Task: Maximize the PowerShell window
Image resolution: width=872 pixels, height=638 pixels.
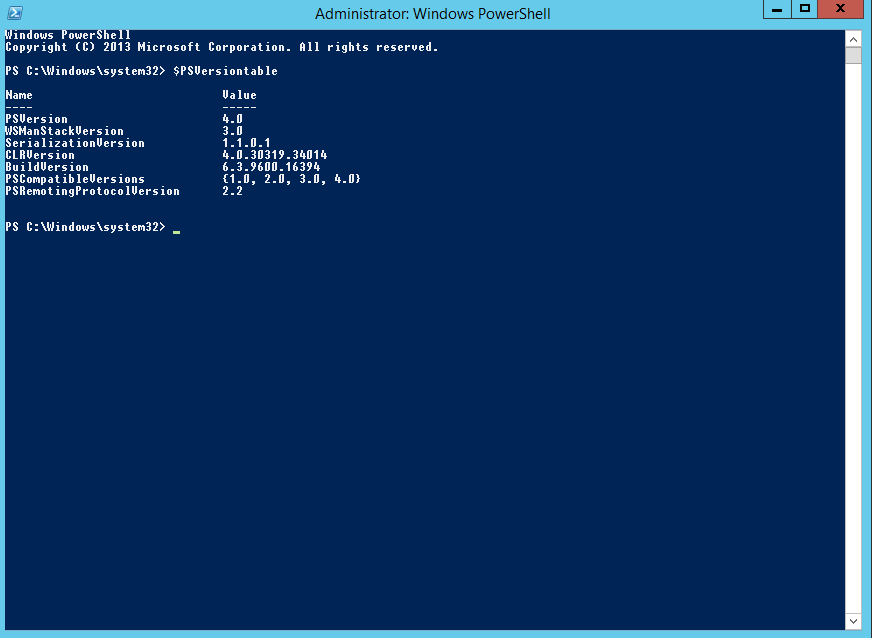Action: pyautogui.click(x=804, y=9)
